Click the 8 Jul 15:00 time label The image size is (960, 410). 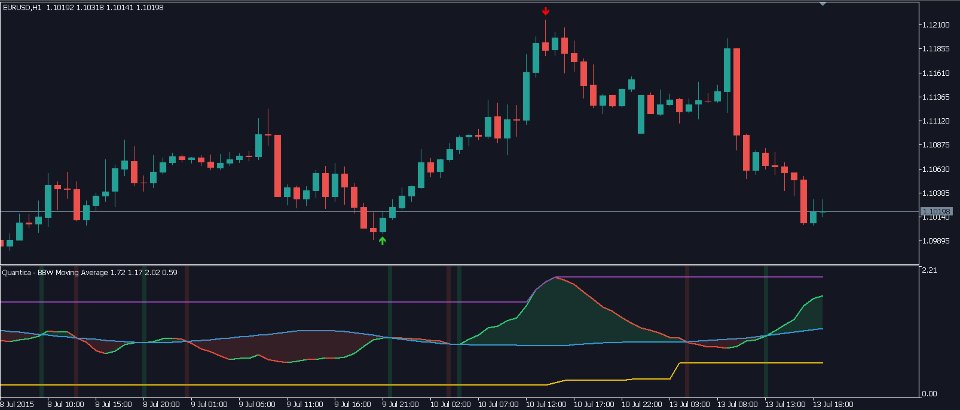click(x=113, y=404)
